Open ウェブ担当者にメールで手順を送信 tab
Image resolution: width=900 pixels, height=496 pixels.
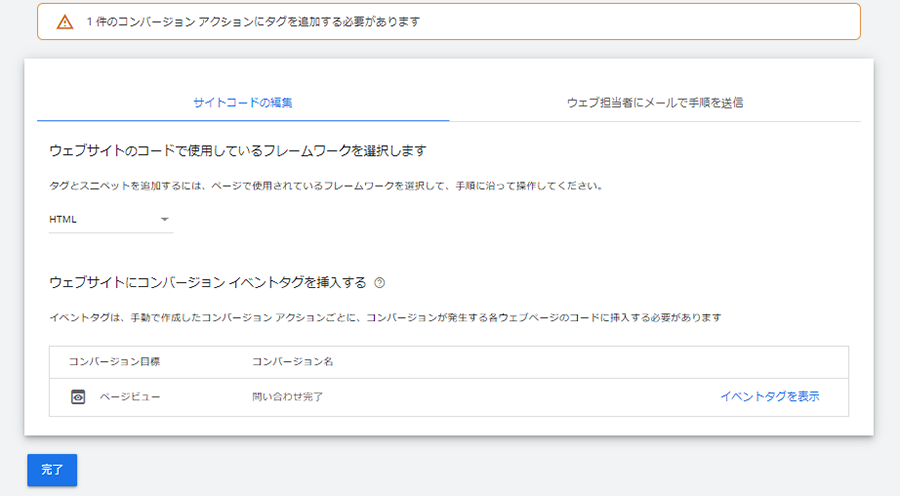coord(655,103)
